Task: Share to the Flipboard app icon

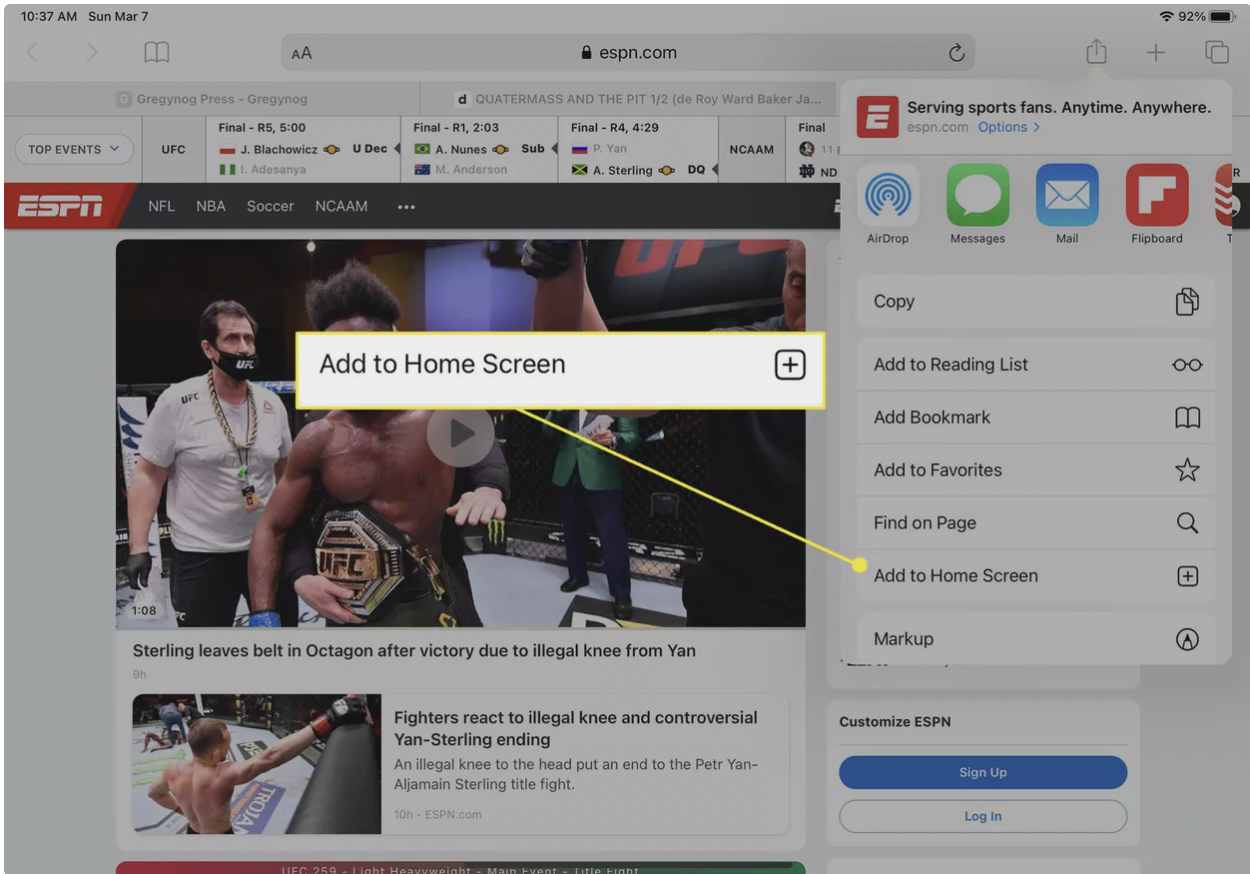Action: coord(1156,195)
